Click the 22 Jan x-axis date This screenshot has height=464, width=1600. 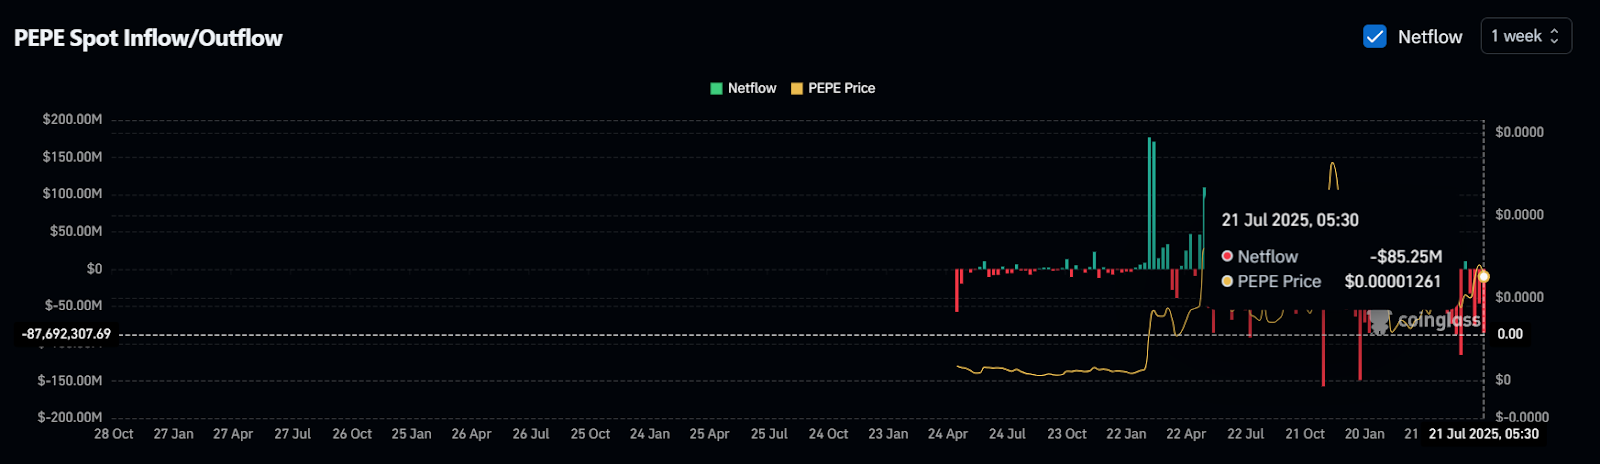(x=1126, y=434)
